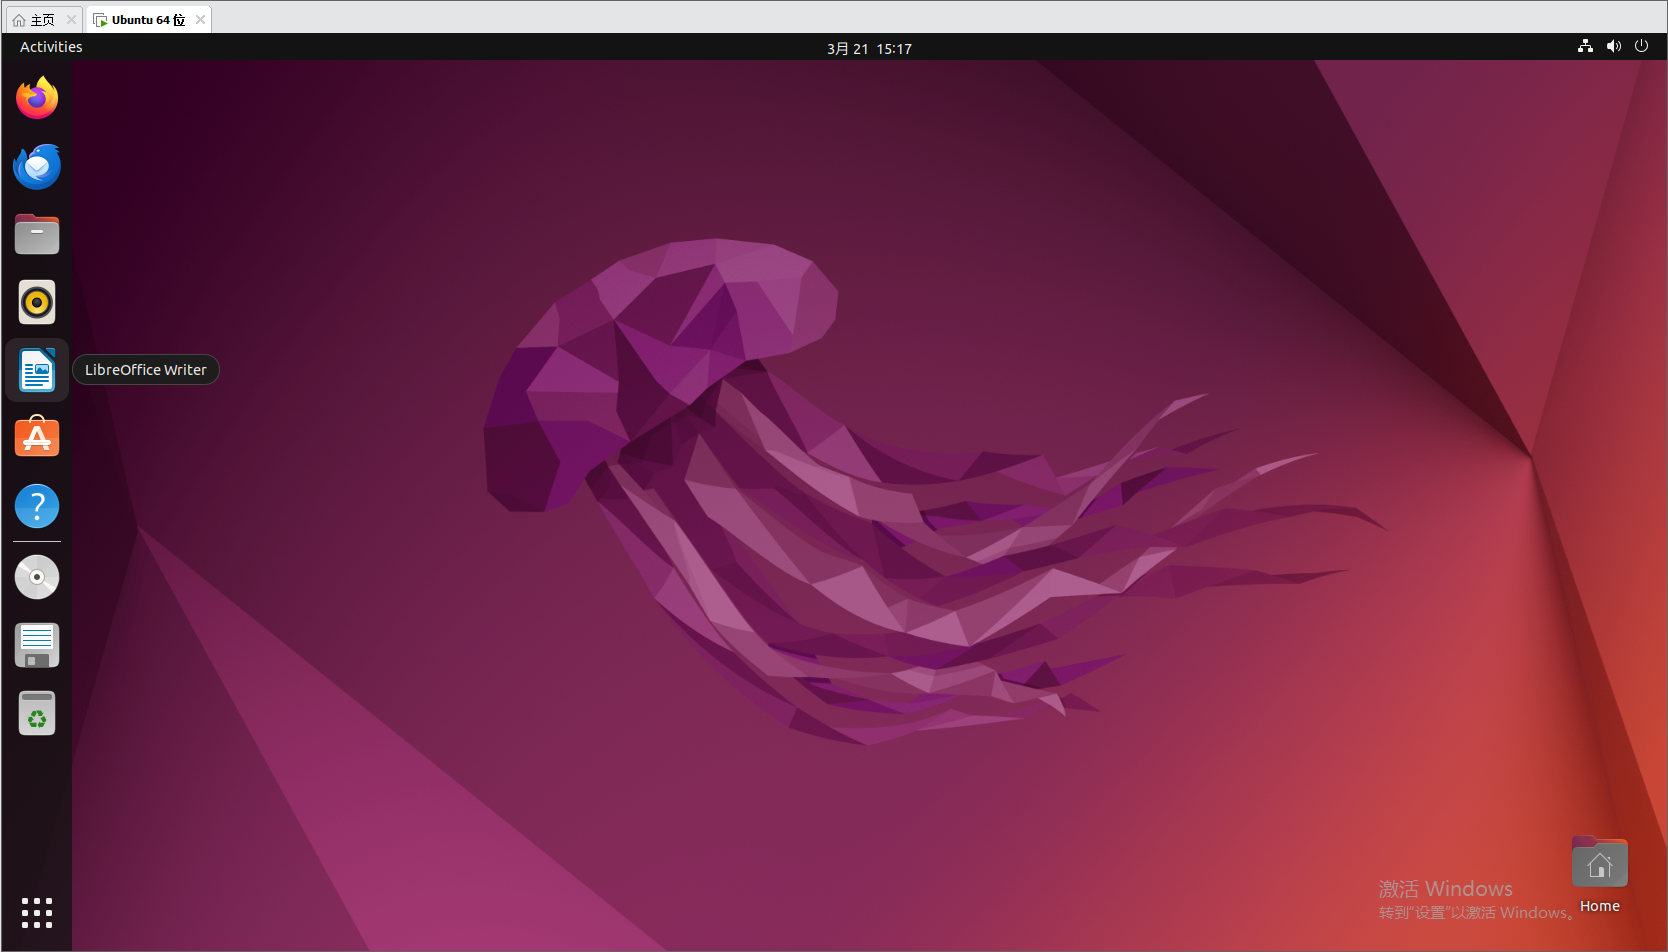Open the power menu icon
1668x952 pixels.
[x=1641, y=46]
